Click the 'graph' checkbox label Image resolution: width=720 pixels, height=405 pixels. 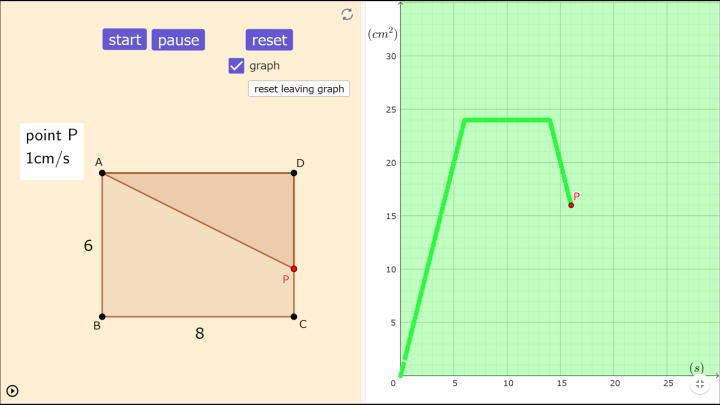(x=265, y=66)
